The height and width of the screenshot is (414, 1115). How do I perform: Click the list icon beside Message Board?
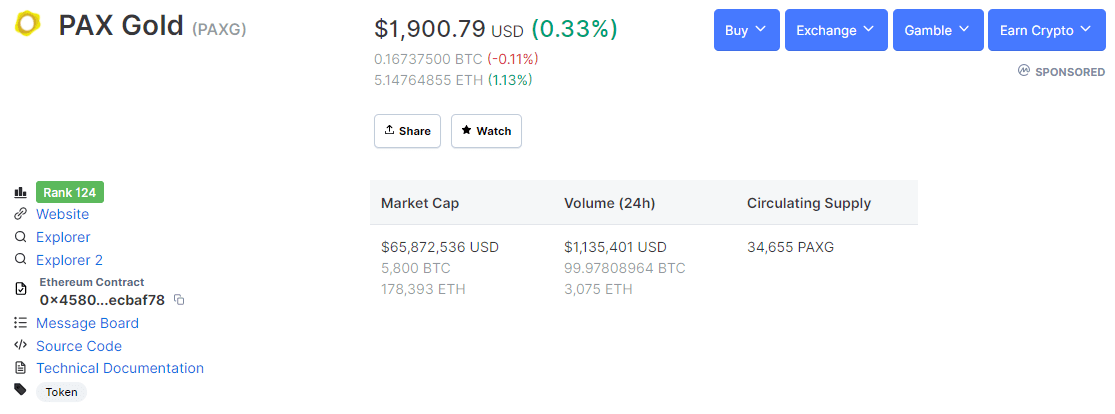[x=21, y=323]
